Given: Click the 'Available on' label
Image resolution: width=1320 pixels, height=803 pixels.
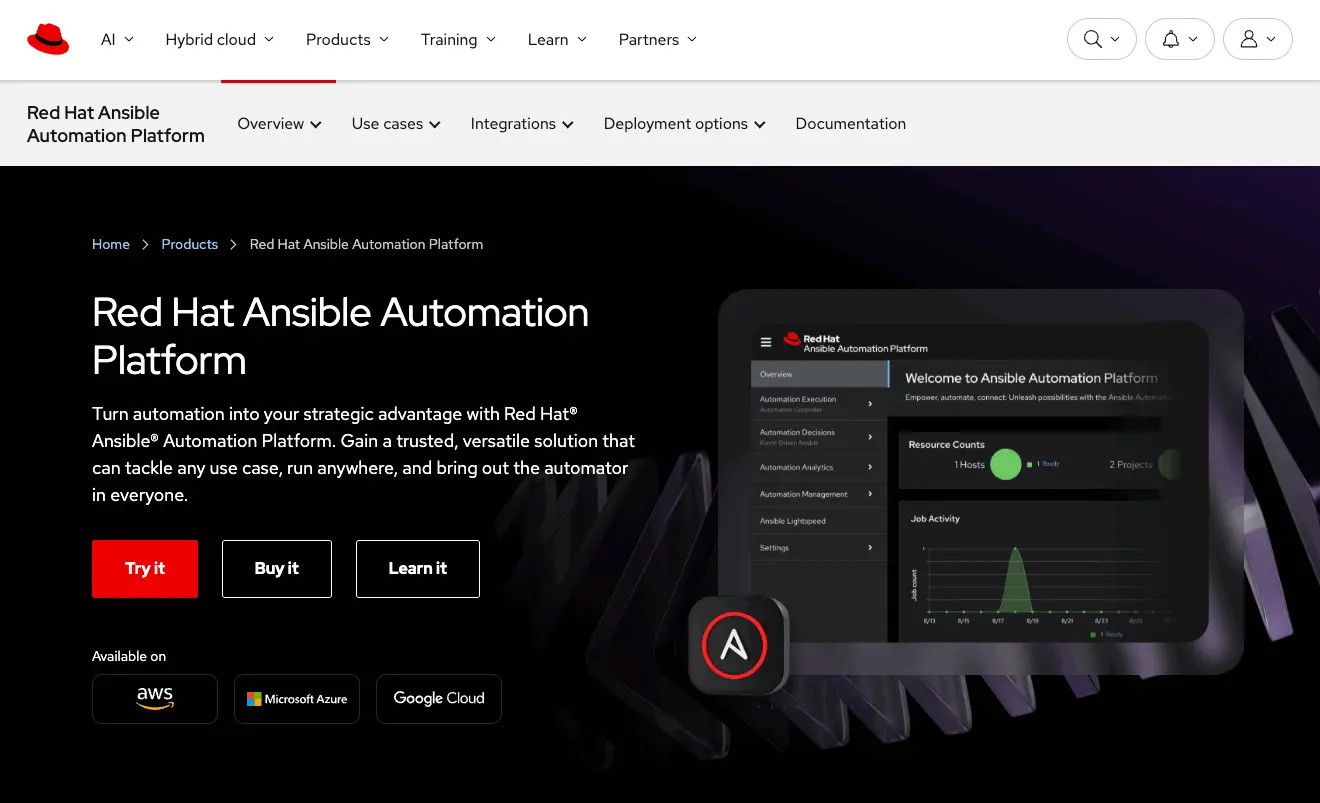Looking at the screenshot, I should (129, 656).
